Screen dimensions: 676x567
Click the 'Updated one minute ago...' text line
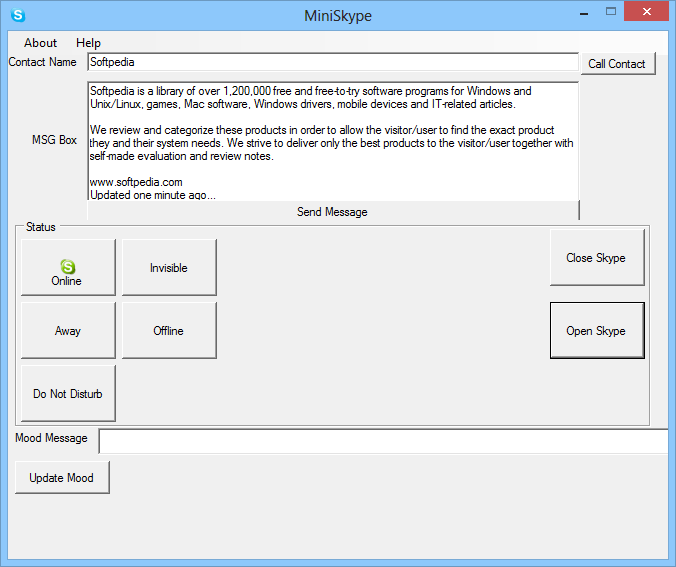click(x=153, y=195)
